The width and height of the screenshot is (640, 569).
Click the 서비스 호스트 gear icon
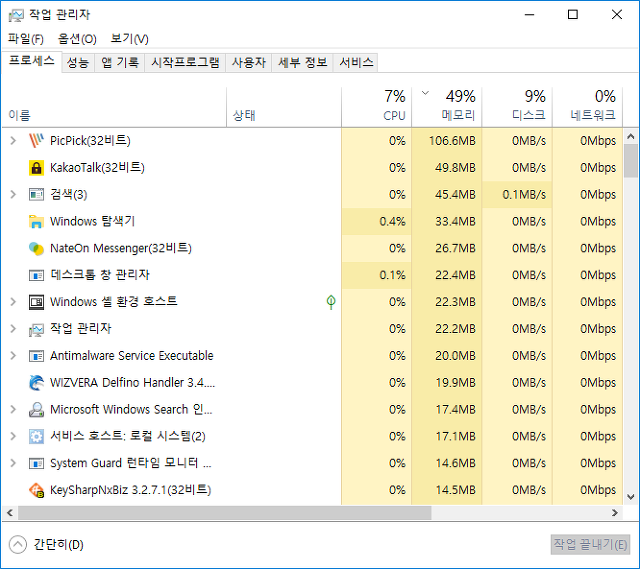point(36,437)
